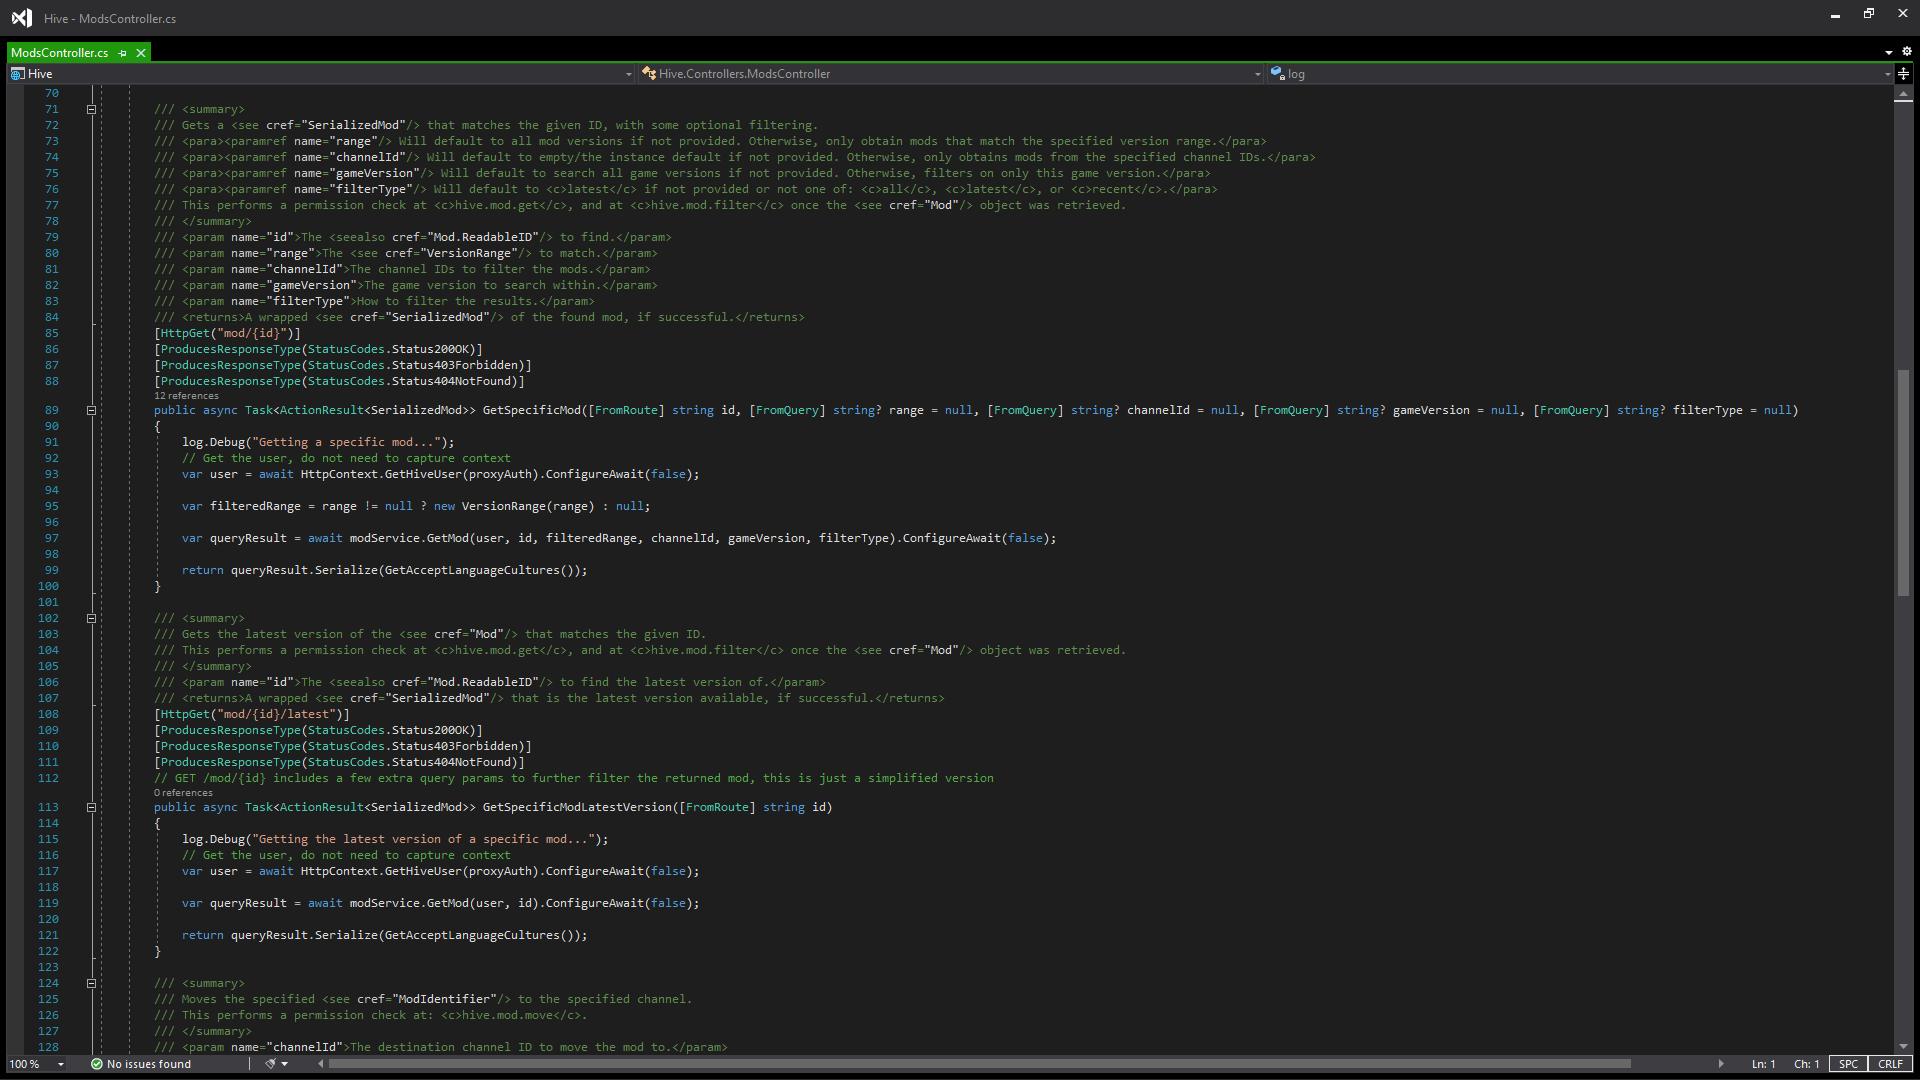Toggle the SPC indentation setting
This screenshot has height=1080, width=1920.
point(1848,1064)
